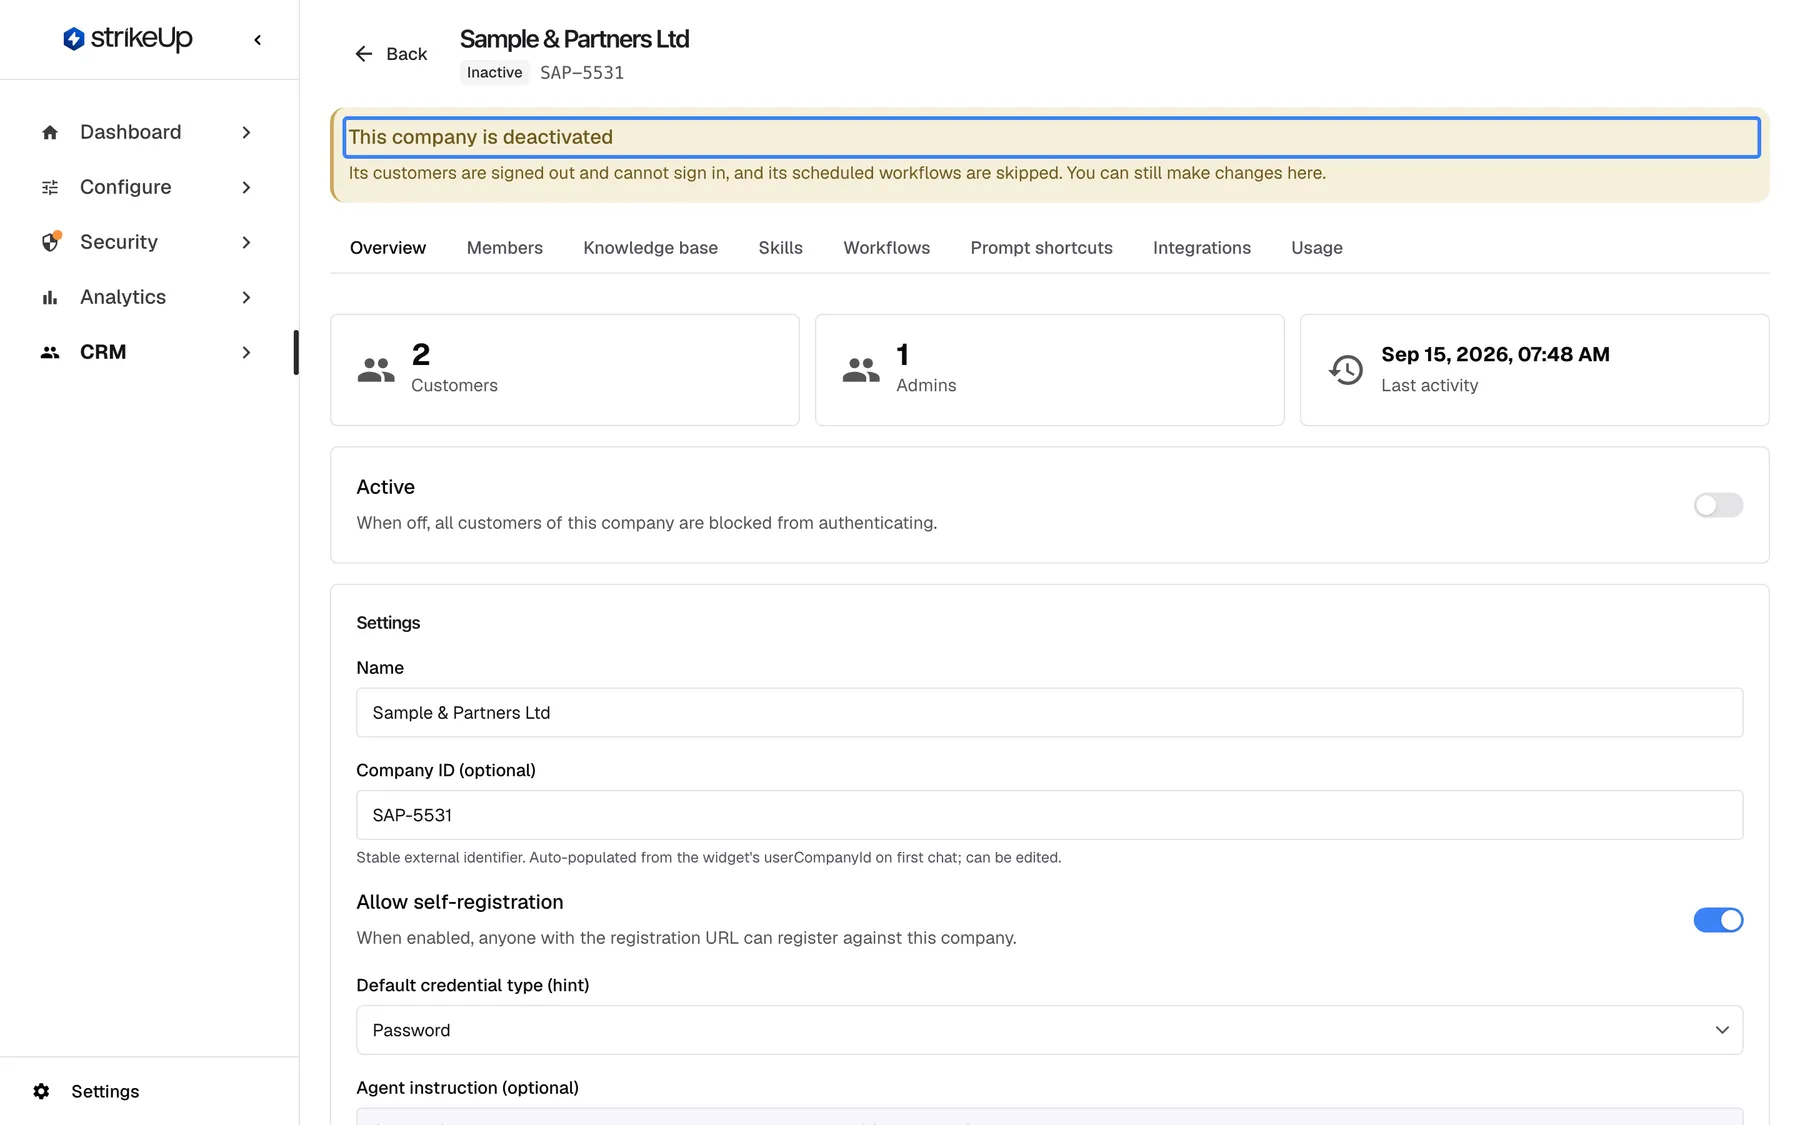Click 'Agent instruction (optional)' label
The width and height of the screenshot is (1800, 1125).
point(467,1088)
